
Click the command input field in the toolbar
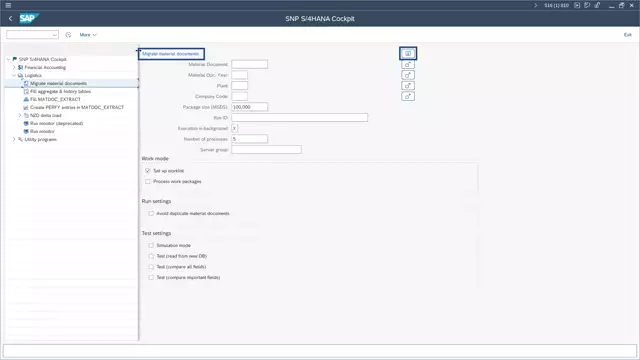tap(32, 35)
